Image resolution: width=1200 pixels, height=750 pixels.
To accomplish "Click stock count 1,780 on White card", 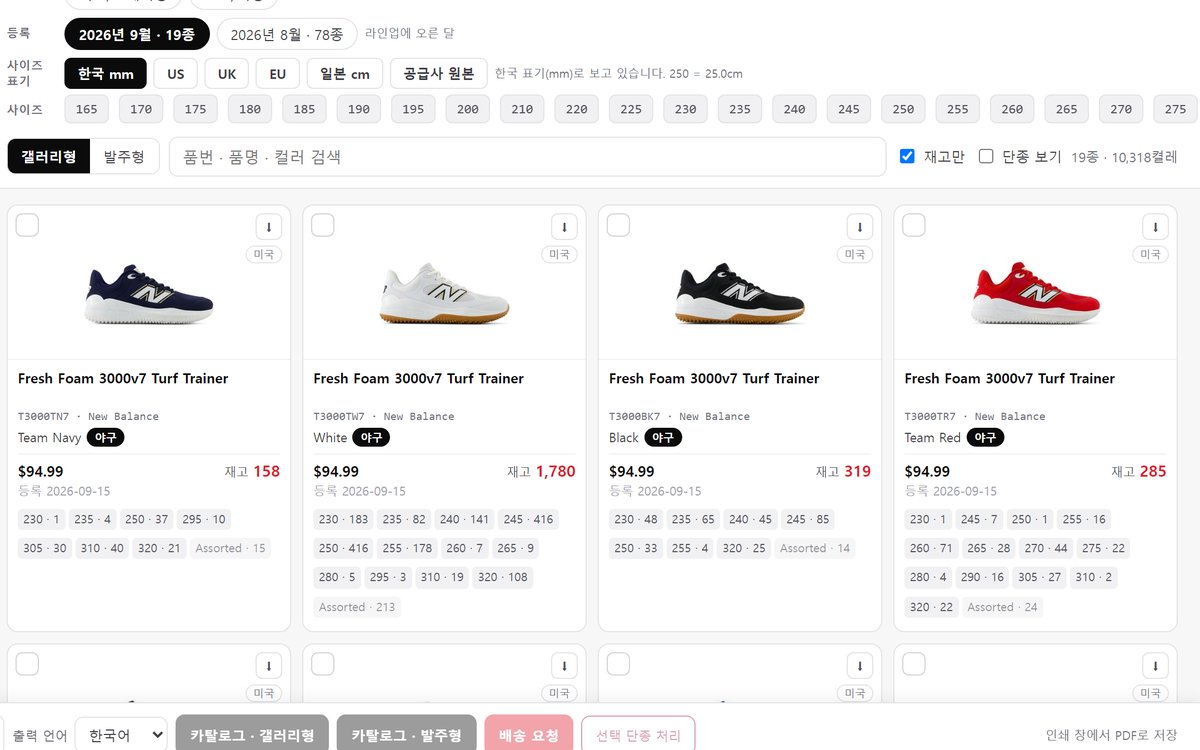I will 555,471.
